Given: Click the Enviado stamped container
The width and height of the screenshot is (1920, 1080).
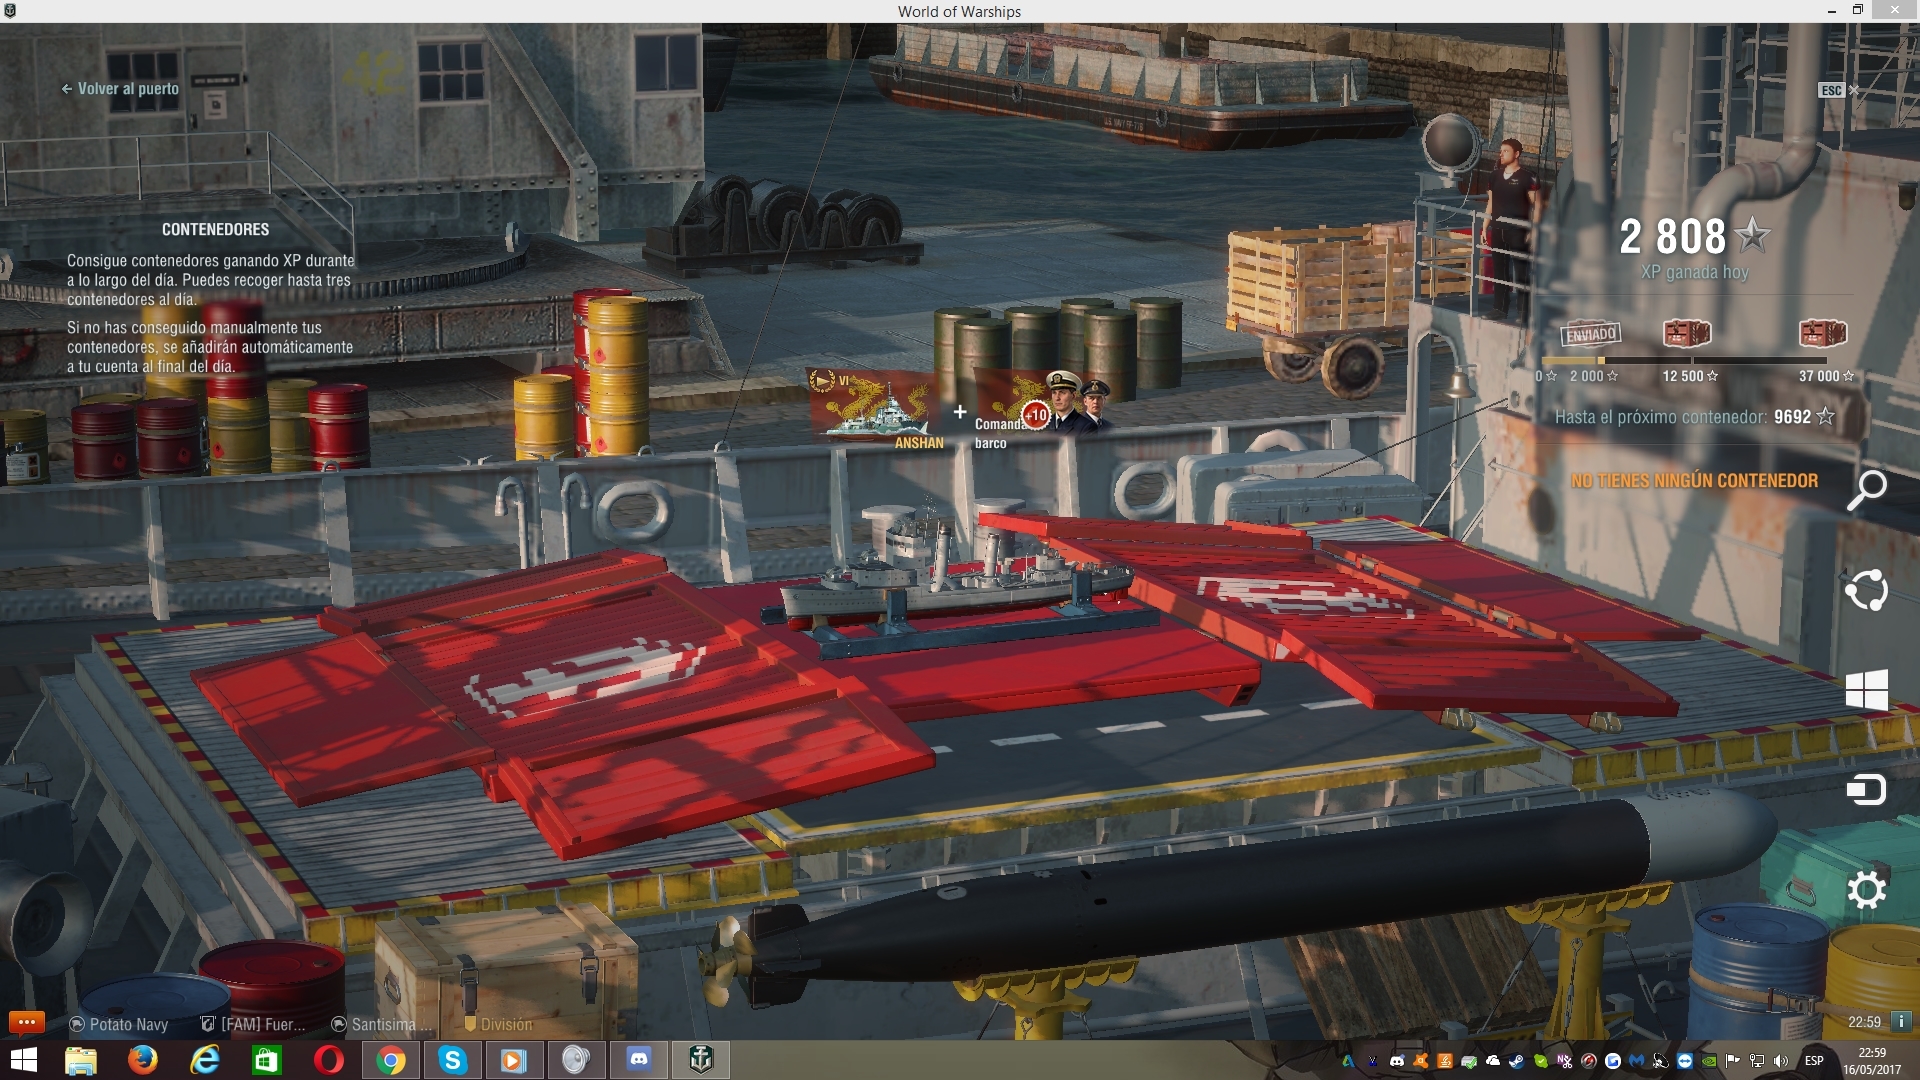Looking at the screenshot, I should [x=1590, y=334].
